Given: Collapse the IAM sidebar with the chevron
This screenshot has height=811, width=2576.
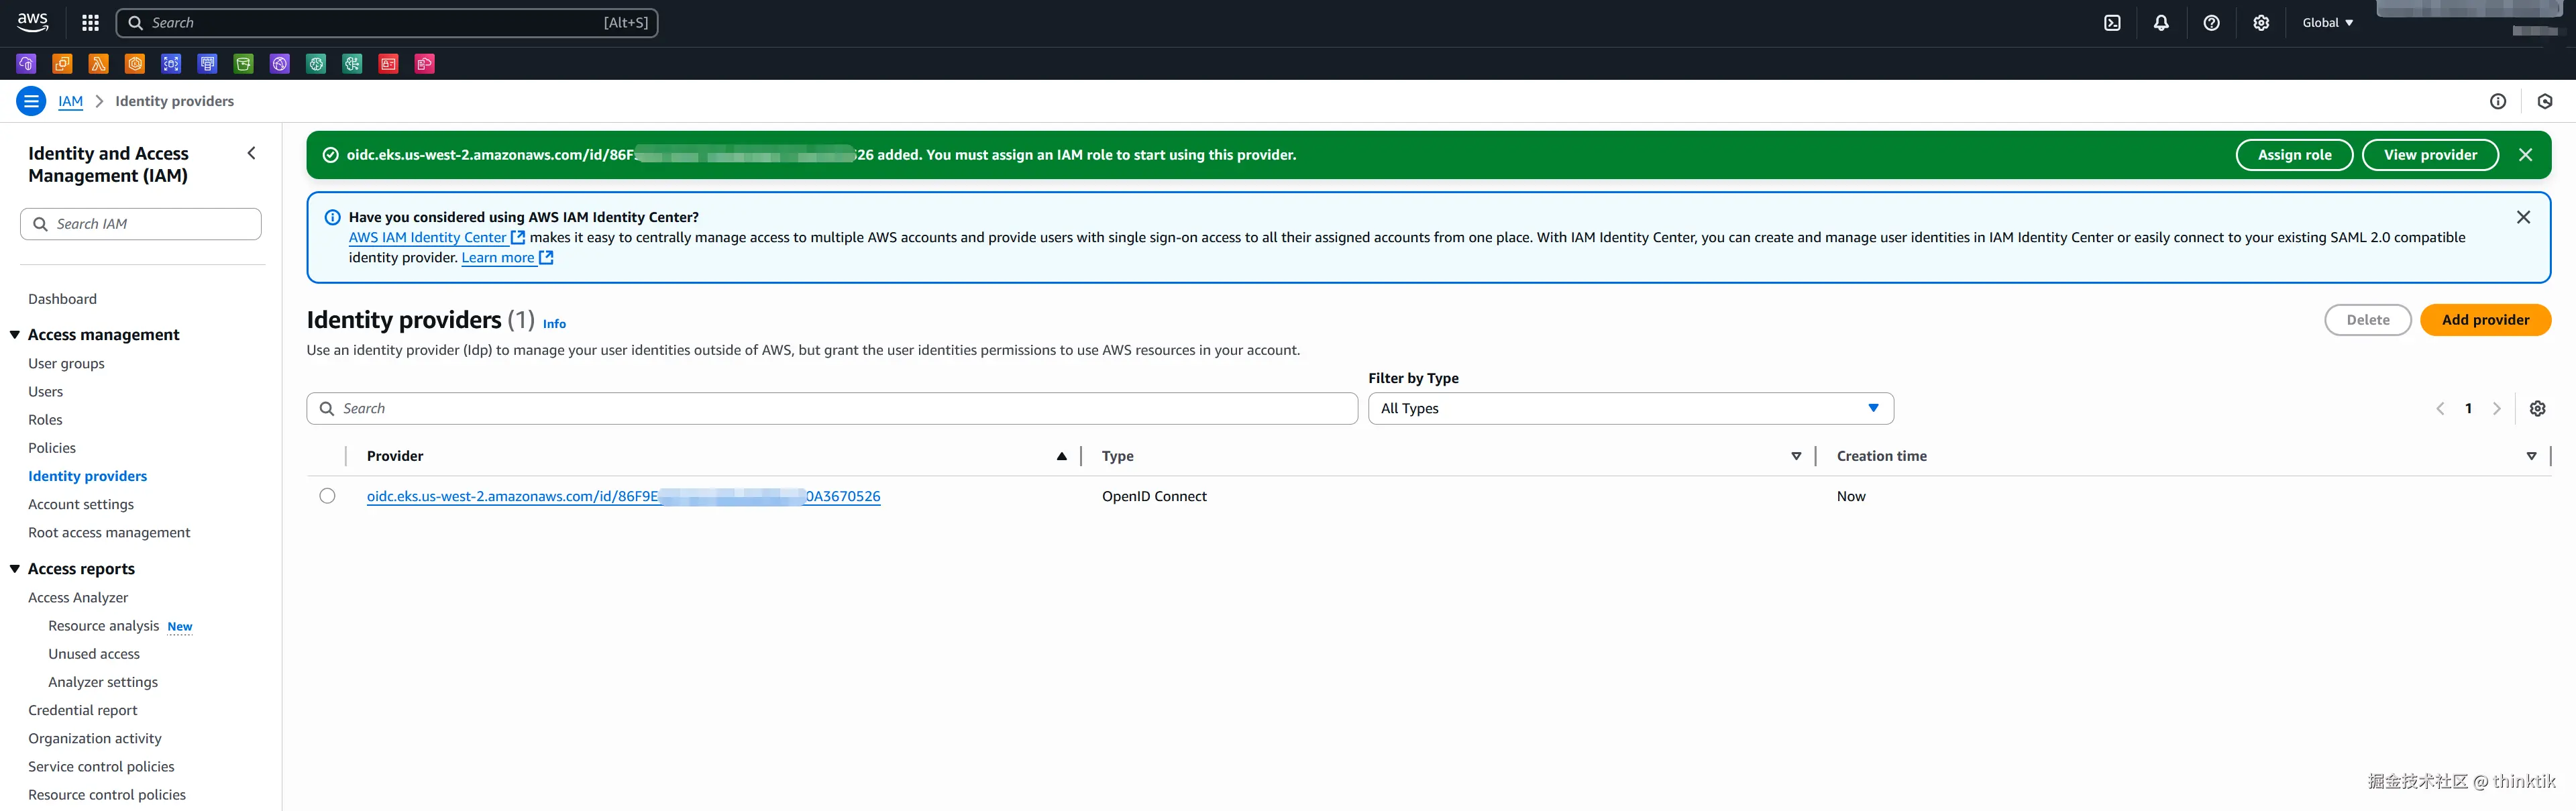Looking at the screenshot, I should 251,153.
